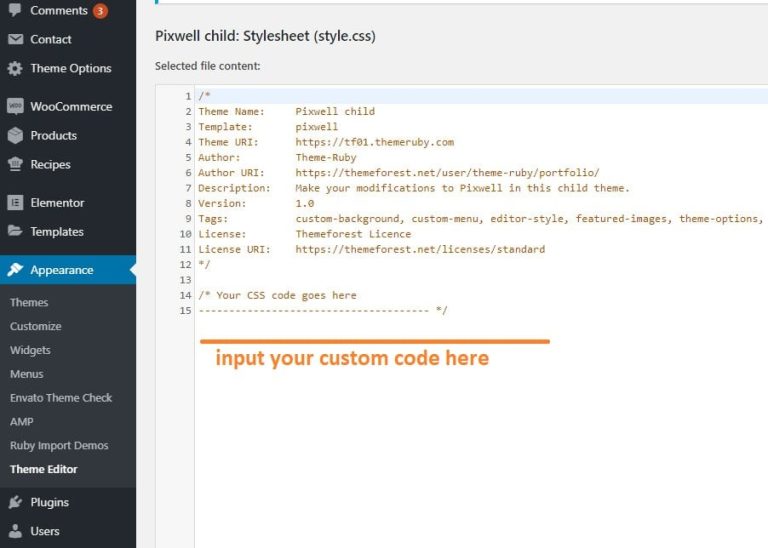The image size is (768, 548).
Task: Click the 'License: Themeforest Licence' line
Action: [305, 234]
